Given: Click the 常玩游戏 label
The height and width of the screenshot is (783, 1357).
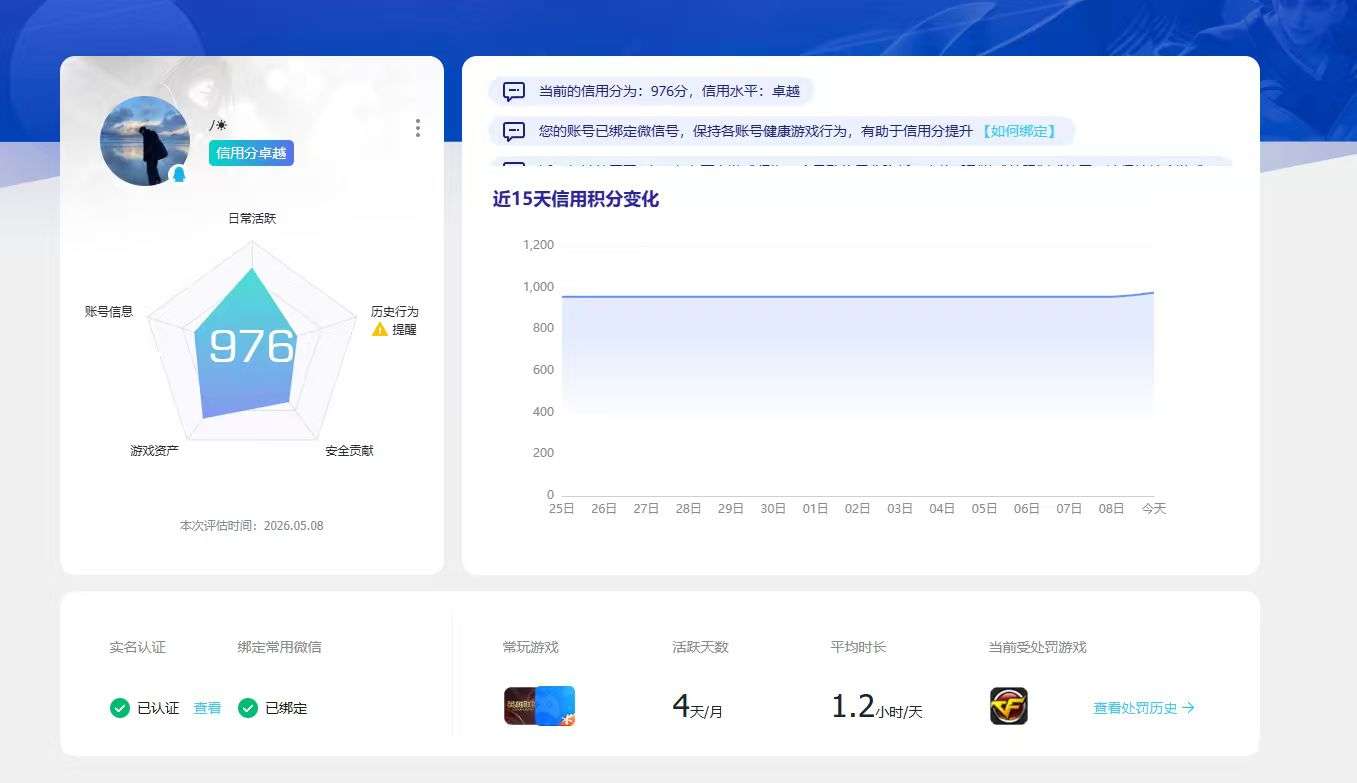Looking at the screenshot, I should click(x=531, y=647).
